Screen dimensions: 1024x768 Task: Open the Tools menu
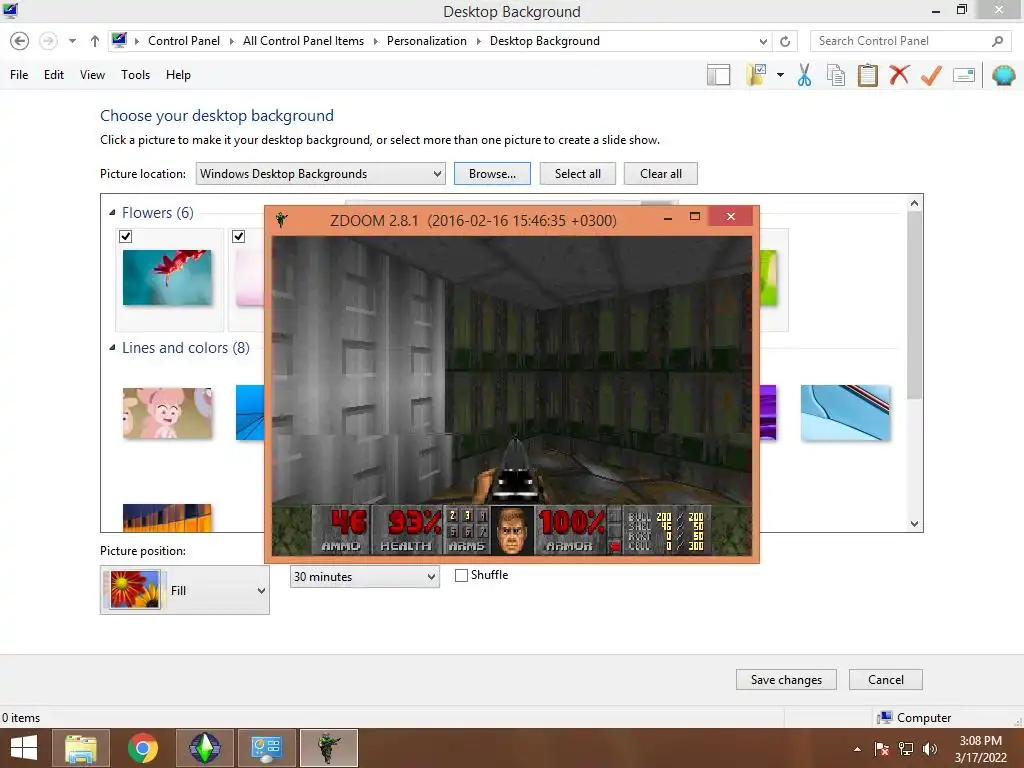(x=135, y=75)
